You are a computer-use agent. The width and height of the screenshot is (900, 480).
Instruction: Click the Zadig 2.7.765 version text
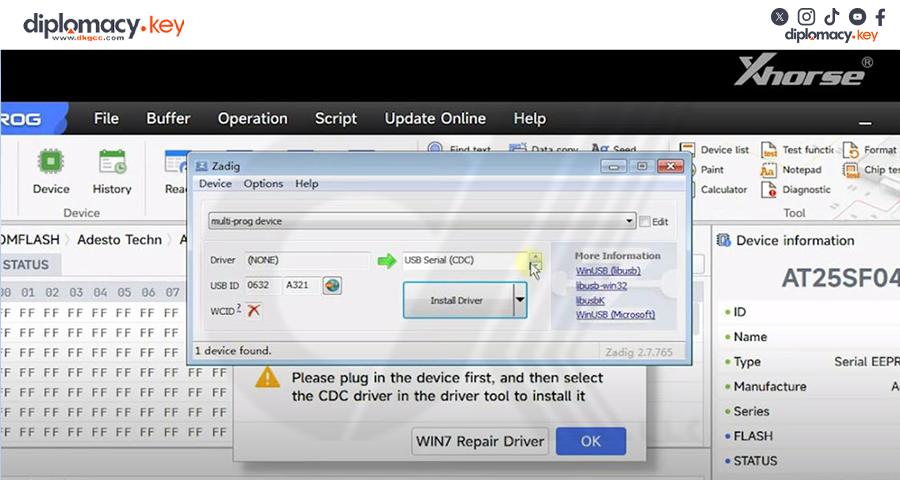click(x=639, y=353)
